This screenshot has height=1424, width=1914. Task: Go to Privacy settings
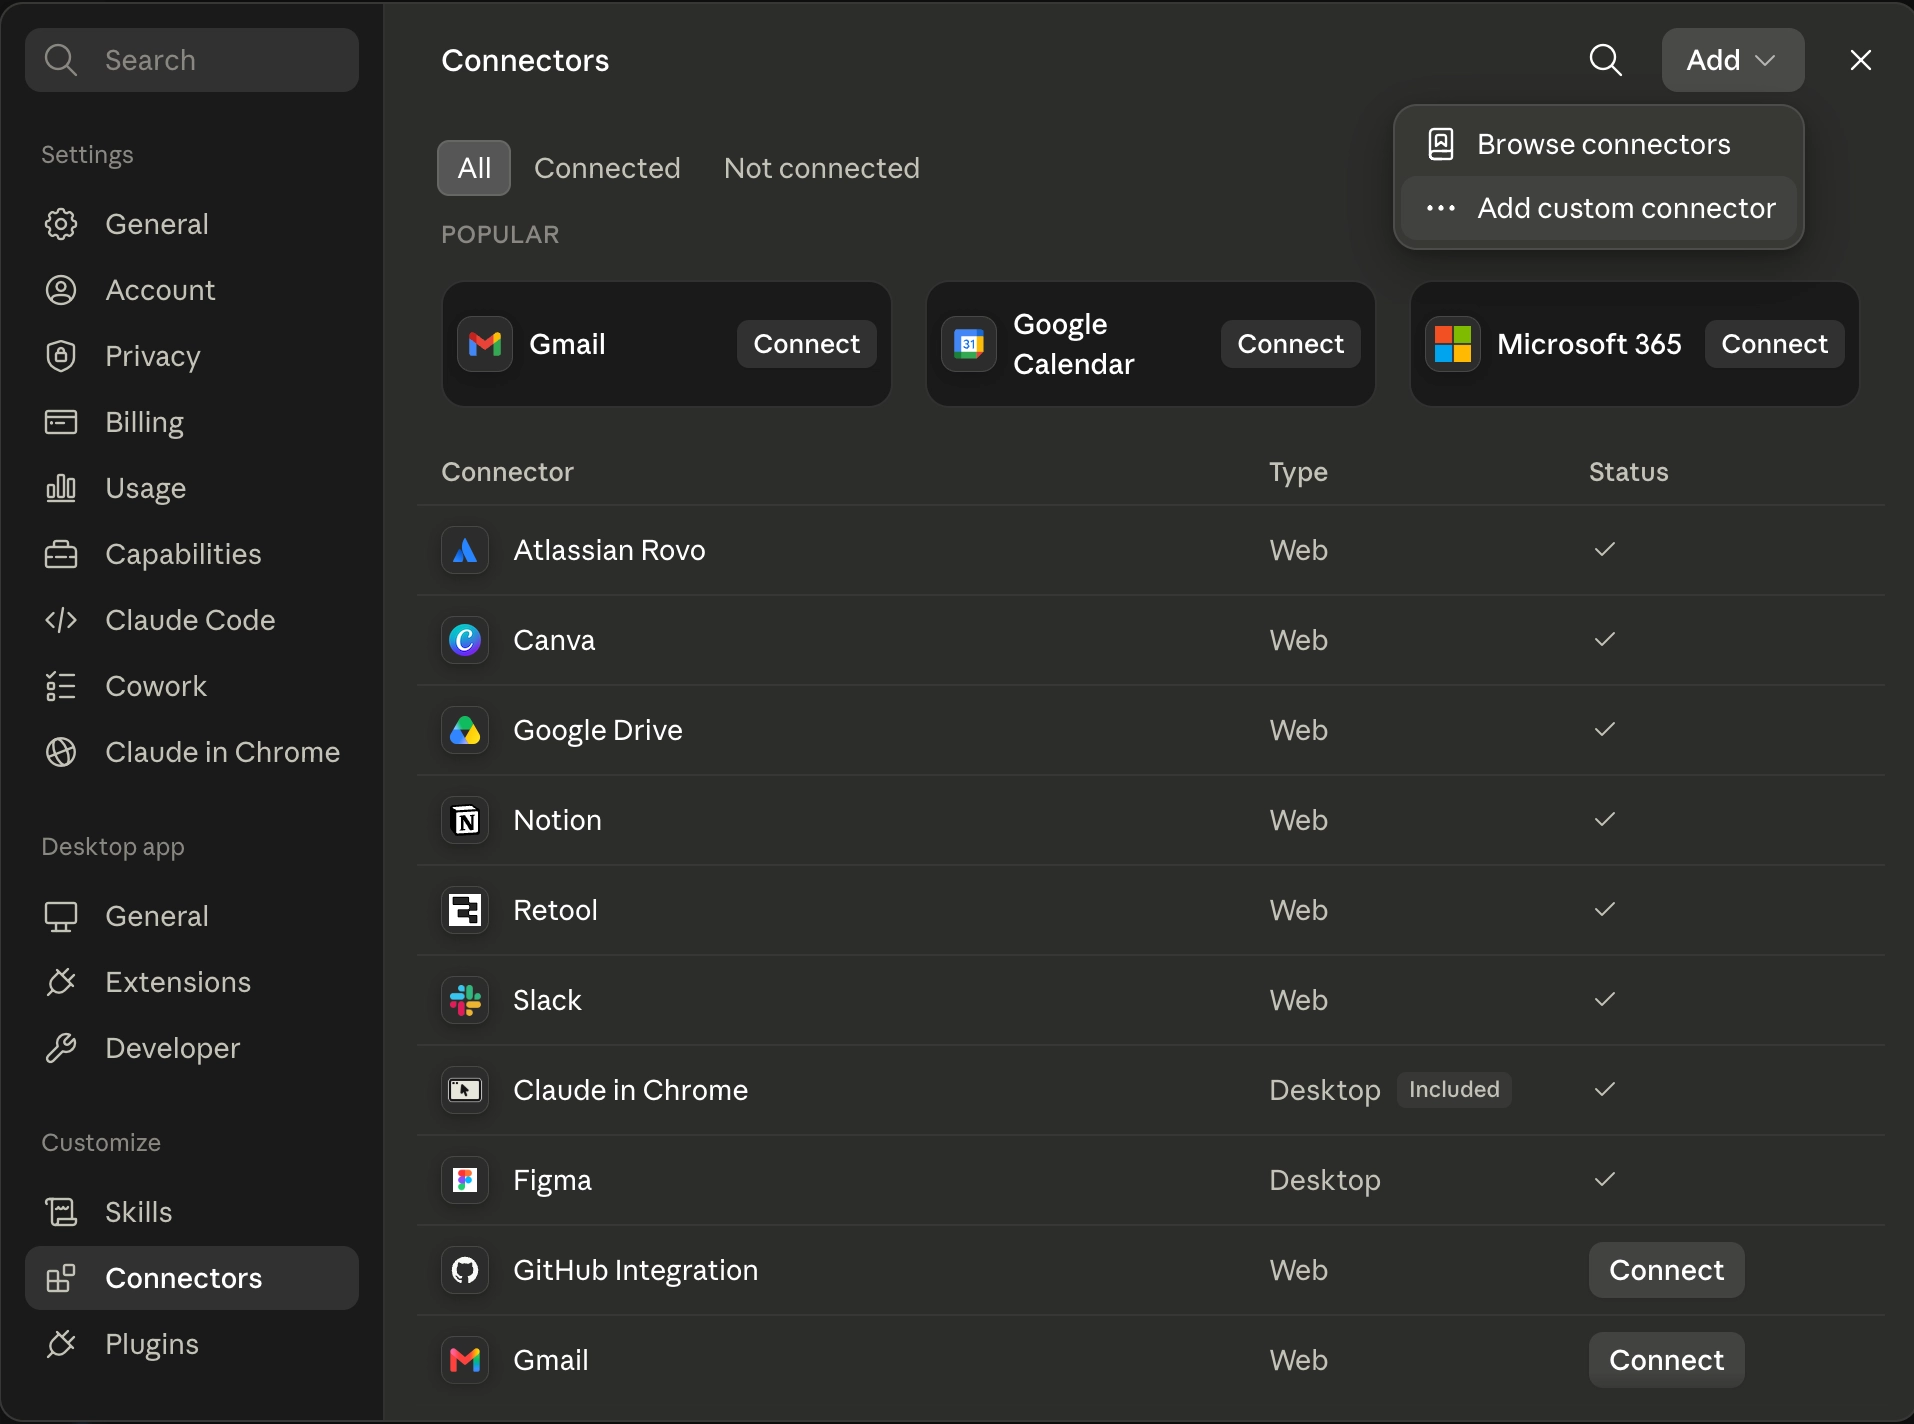(x=192, y=356)
